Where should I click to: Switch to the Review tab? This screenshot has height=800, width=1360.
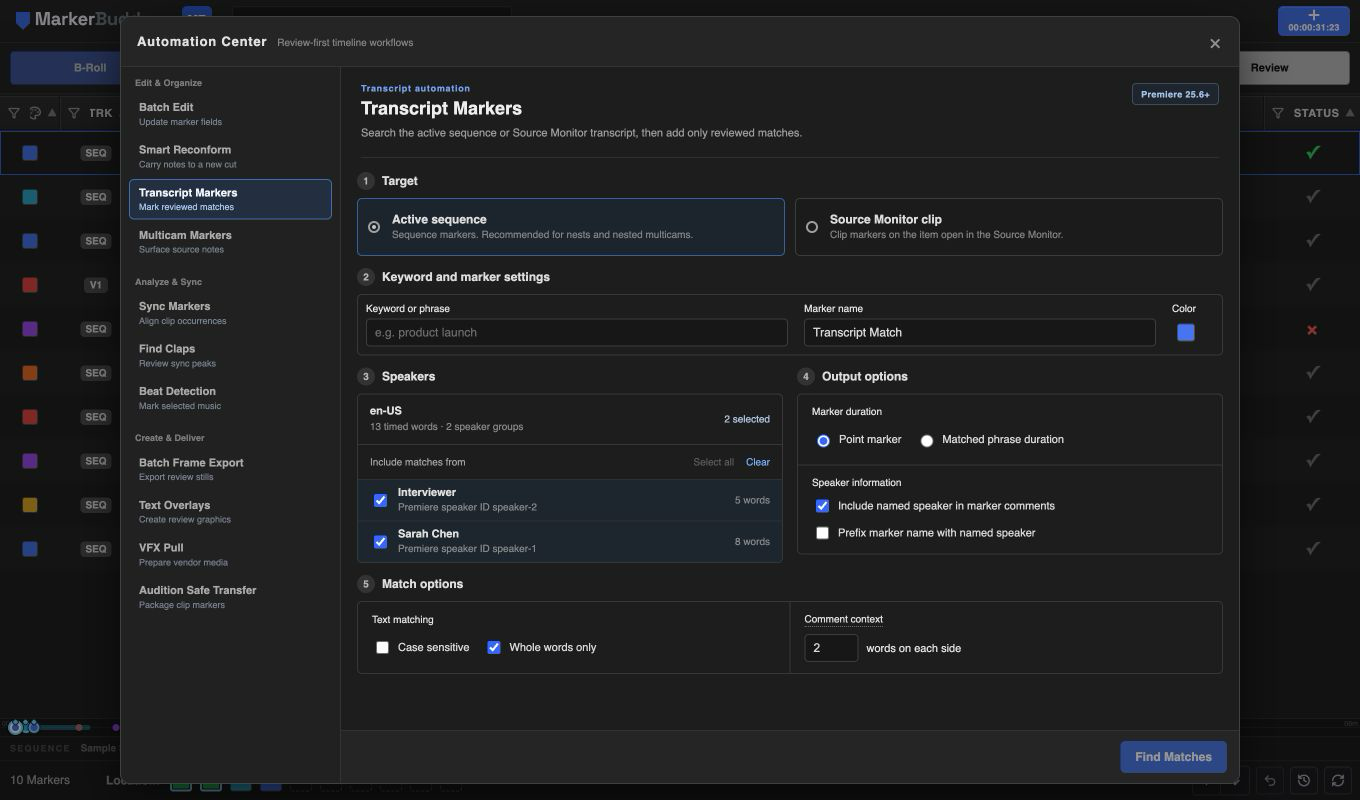click(1294, 68)
